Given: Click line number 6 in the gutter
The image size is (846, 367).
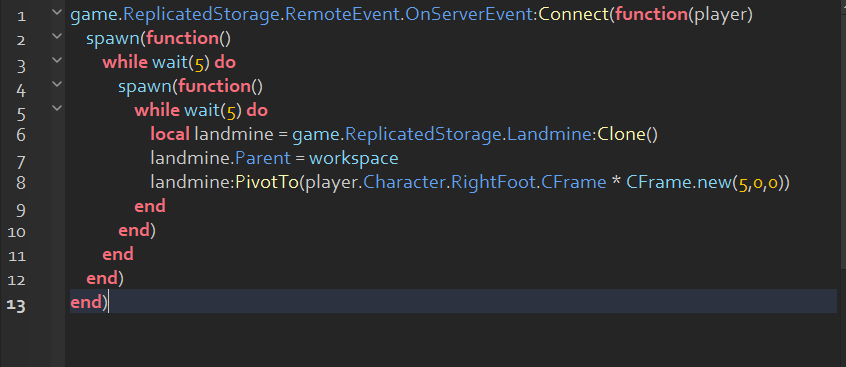Looking at the screenshot, I should pyautogui.click(x=21, y=135).
